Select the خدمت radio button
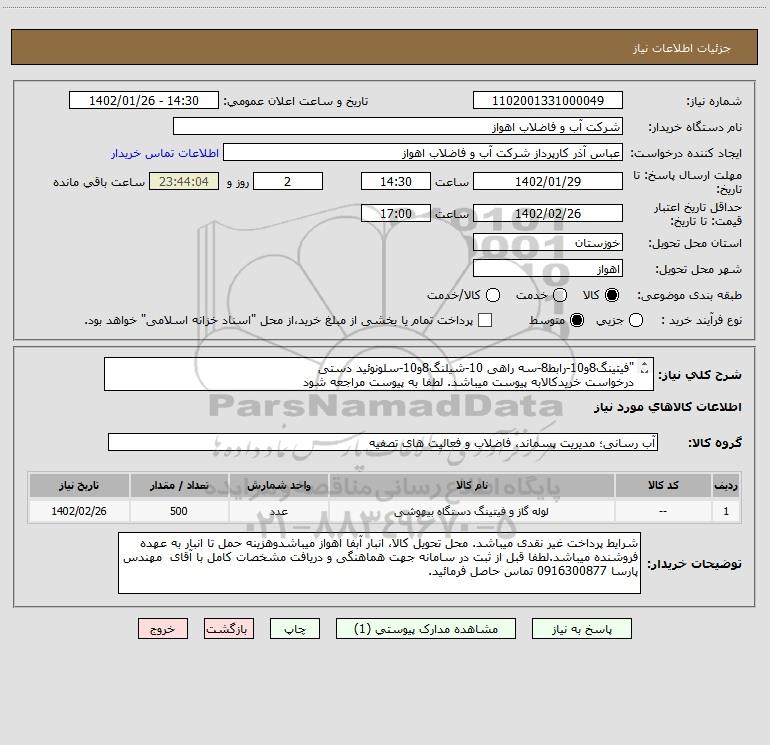 [560, 295]
